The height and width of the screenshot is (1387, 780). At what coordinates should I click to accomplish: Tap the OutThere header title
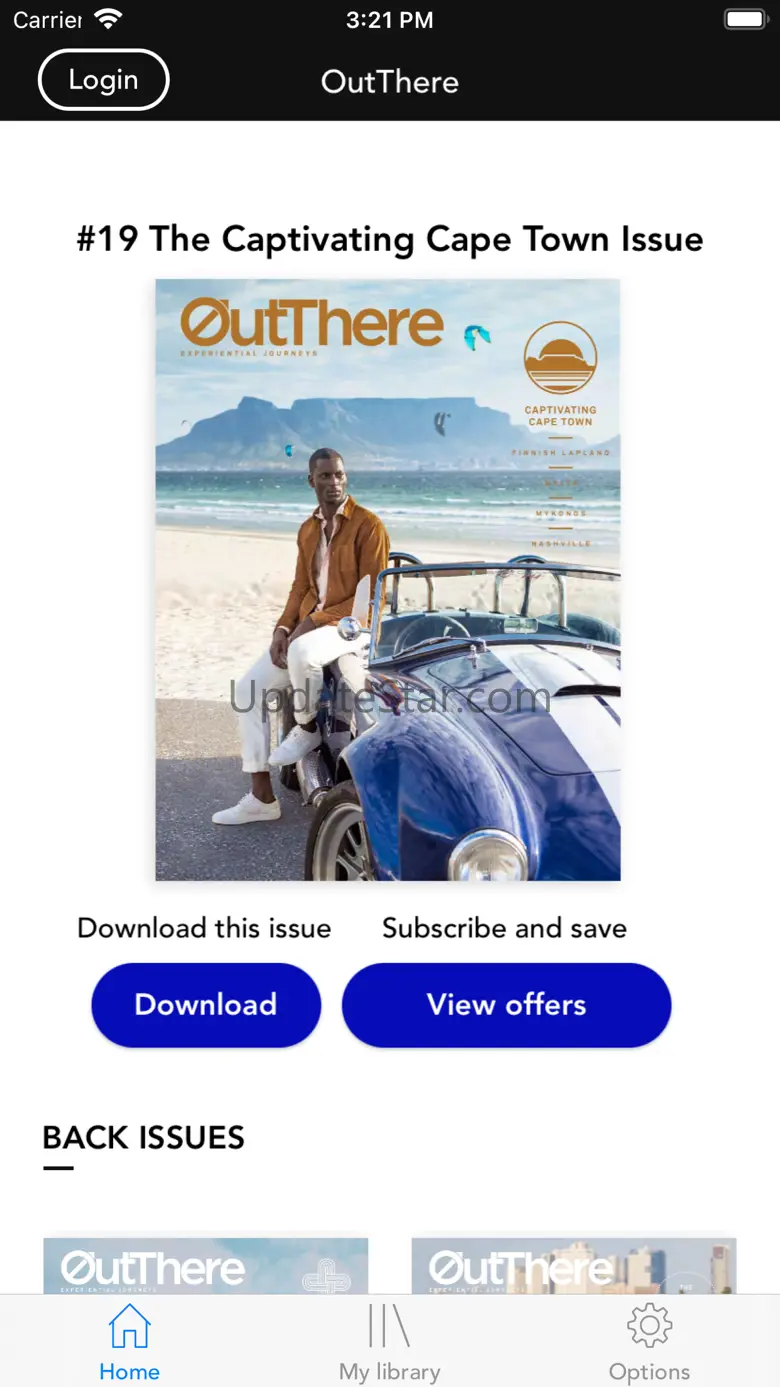[390, 81]
